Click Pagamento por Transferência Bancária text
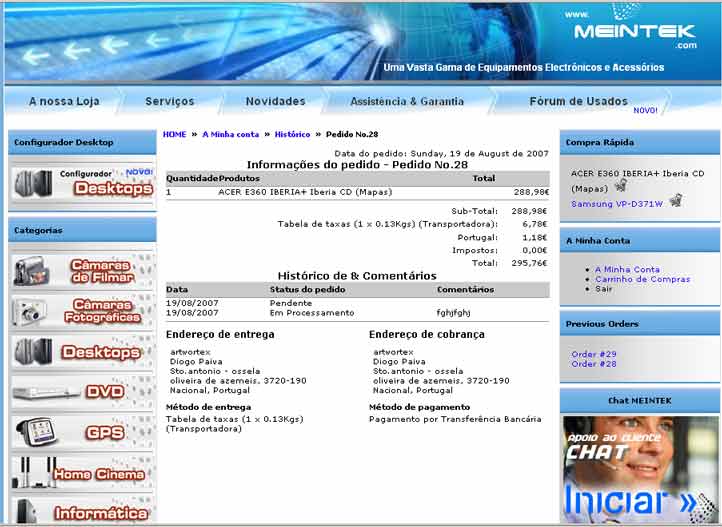The height and width of the screenshot is (527, 722). tap(455, 419)
